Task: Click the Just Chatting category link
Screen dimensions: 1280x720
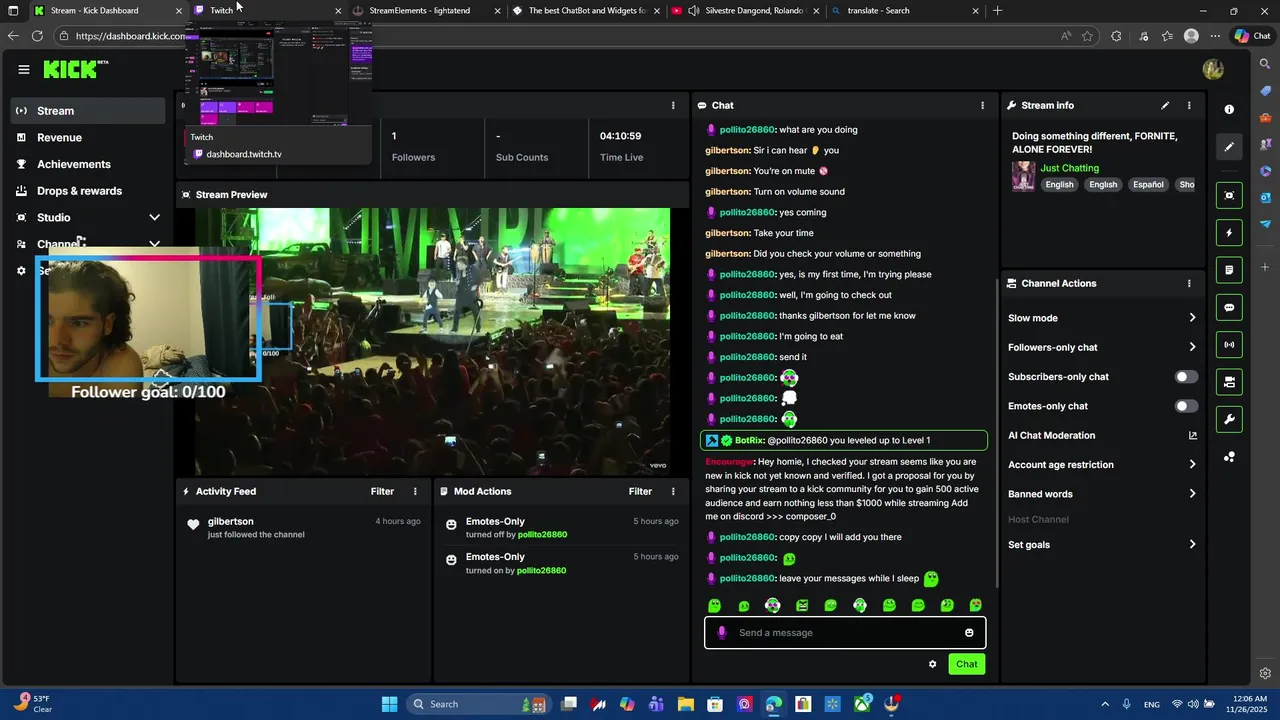Action: click(1069, 168)
